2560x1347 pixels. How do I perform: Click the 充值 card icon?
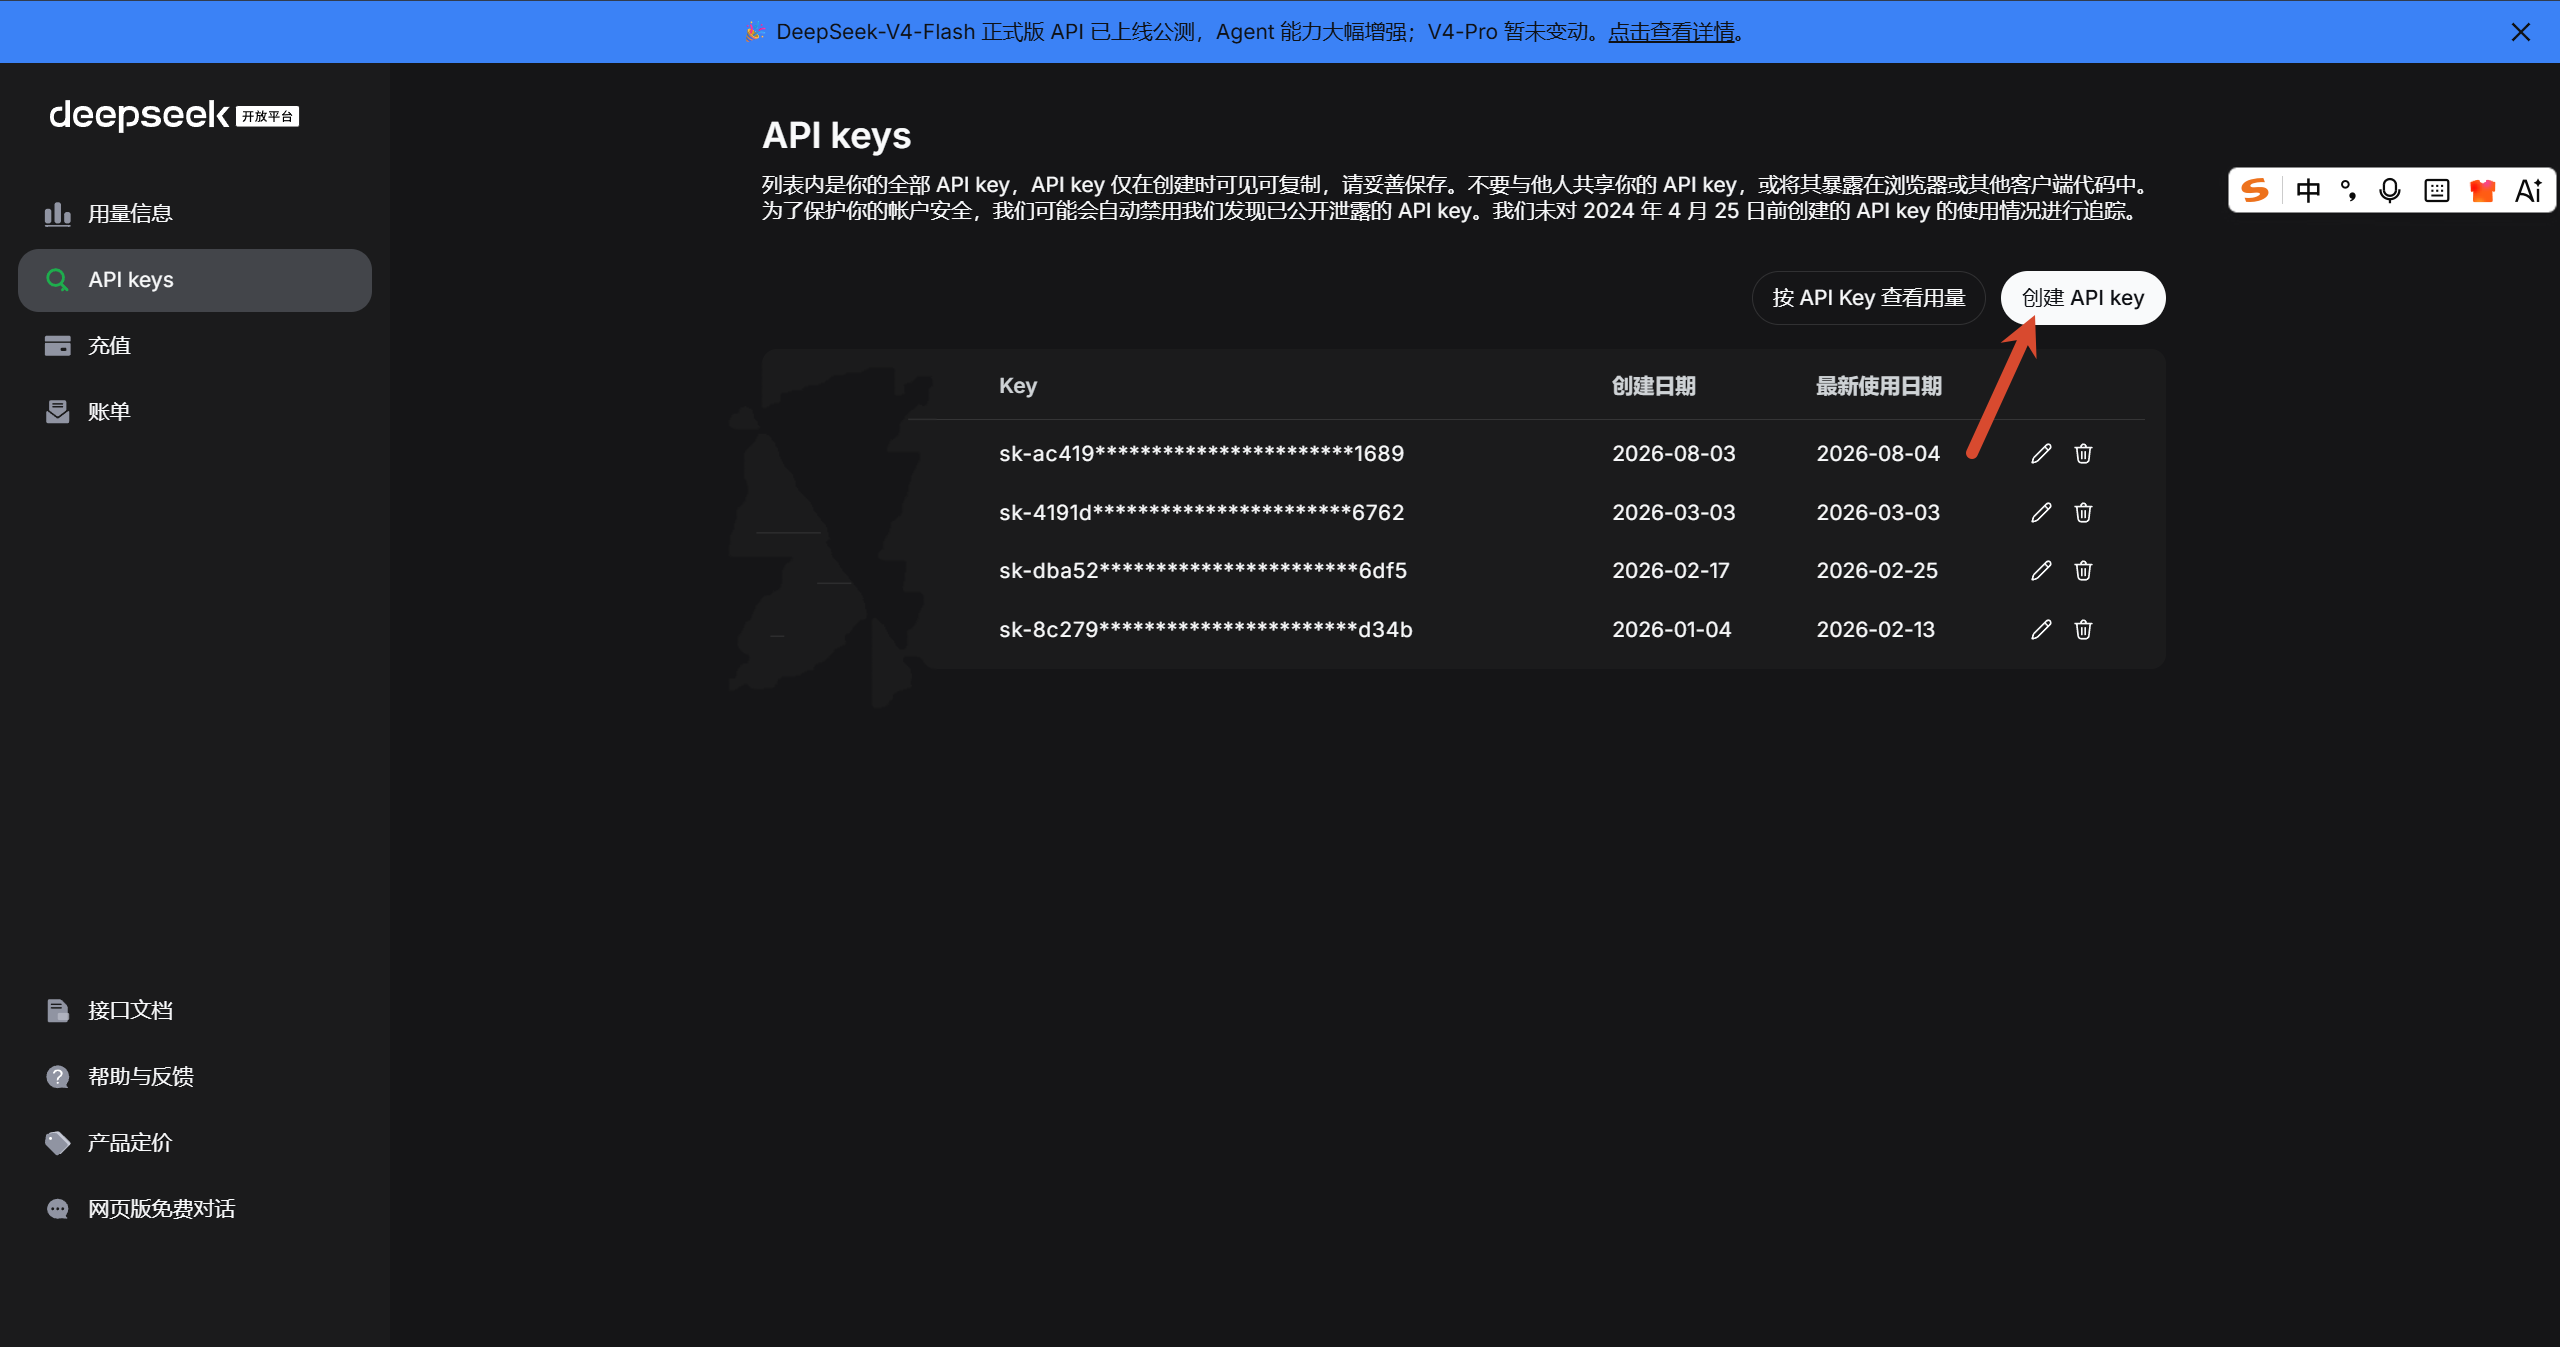pos(58,346)
